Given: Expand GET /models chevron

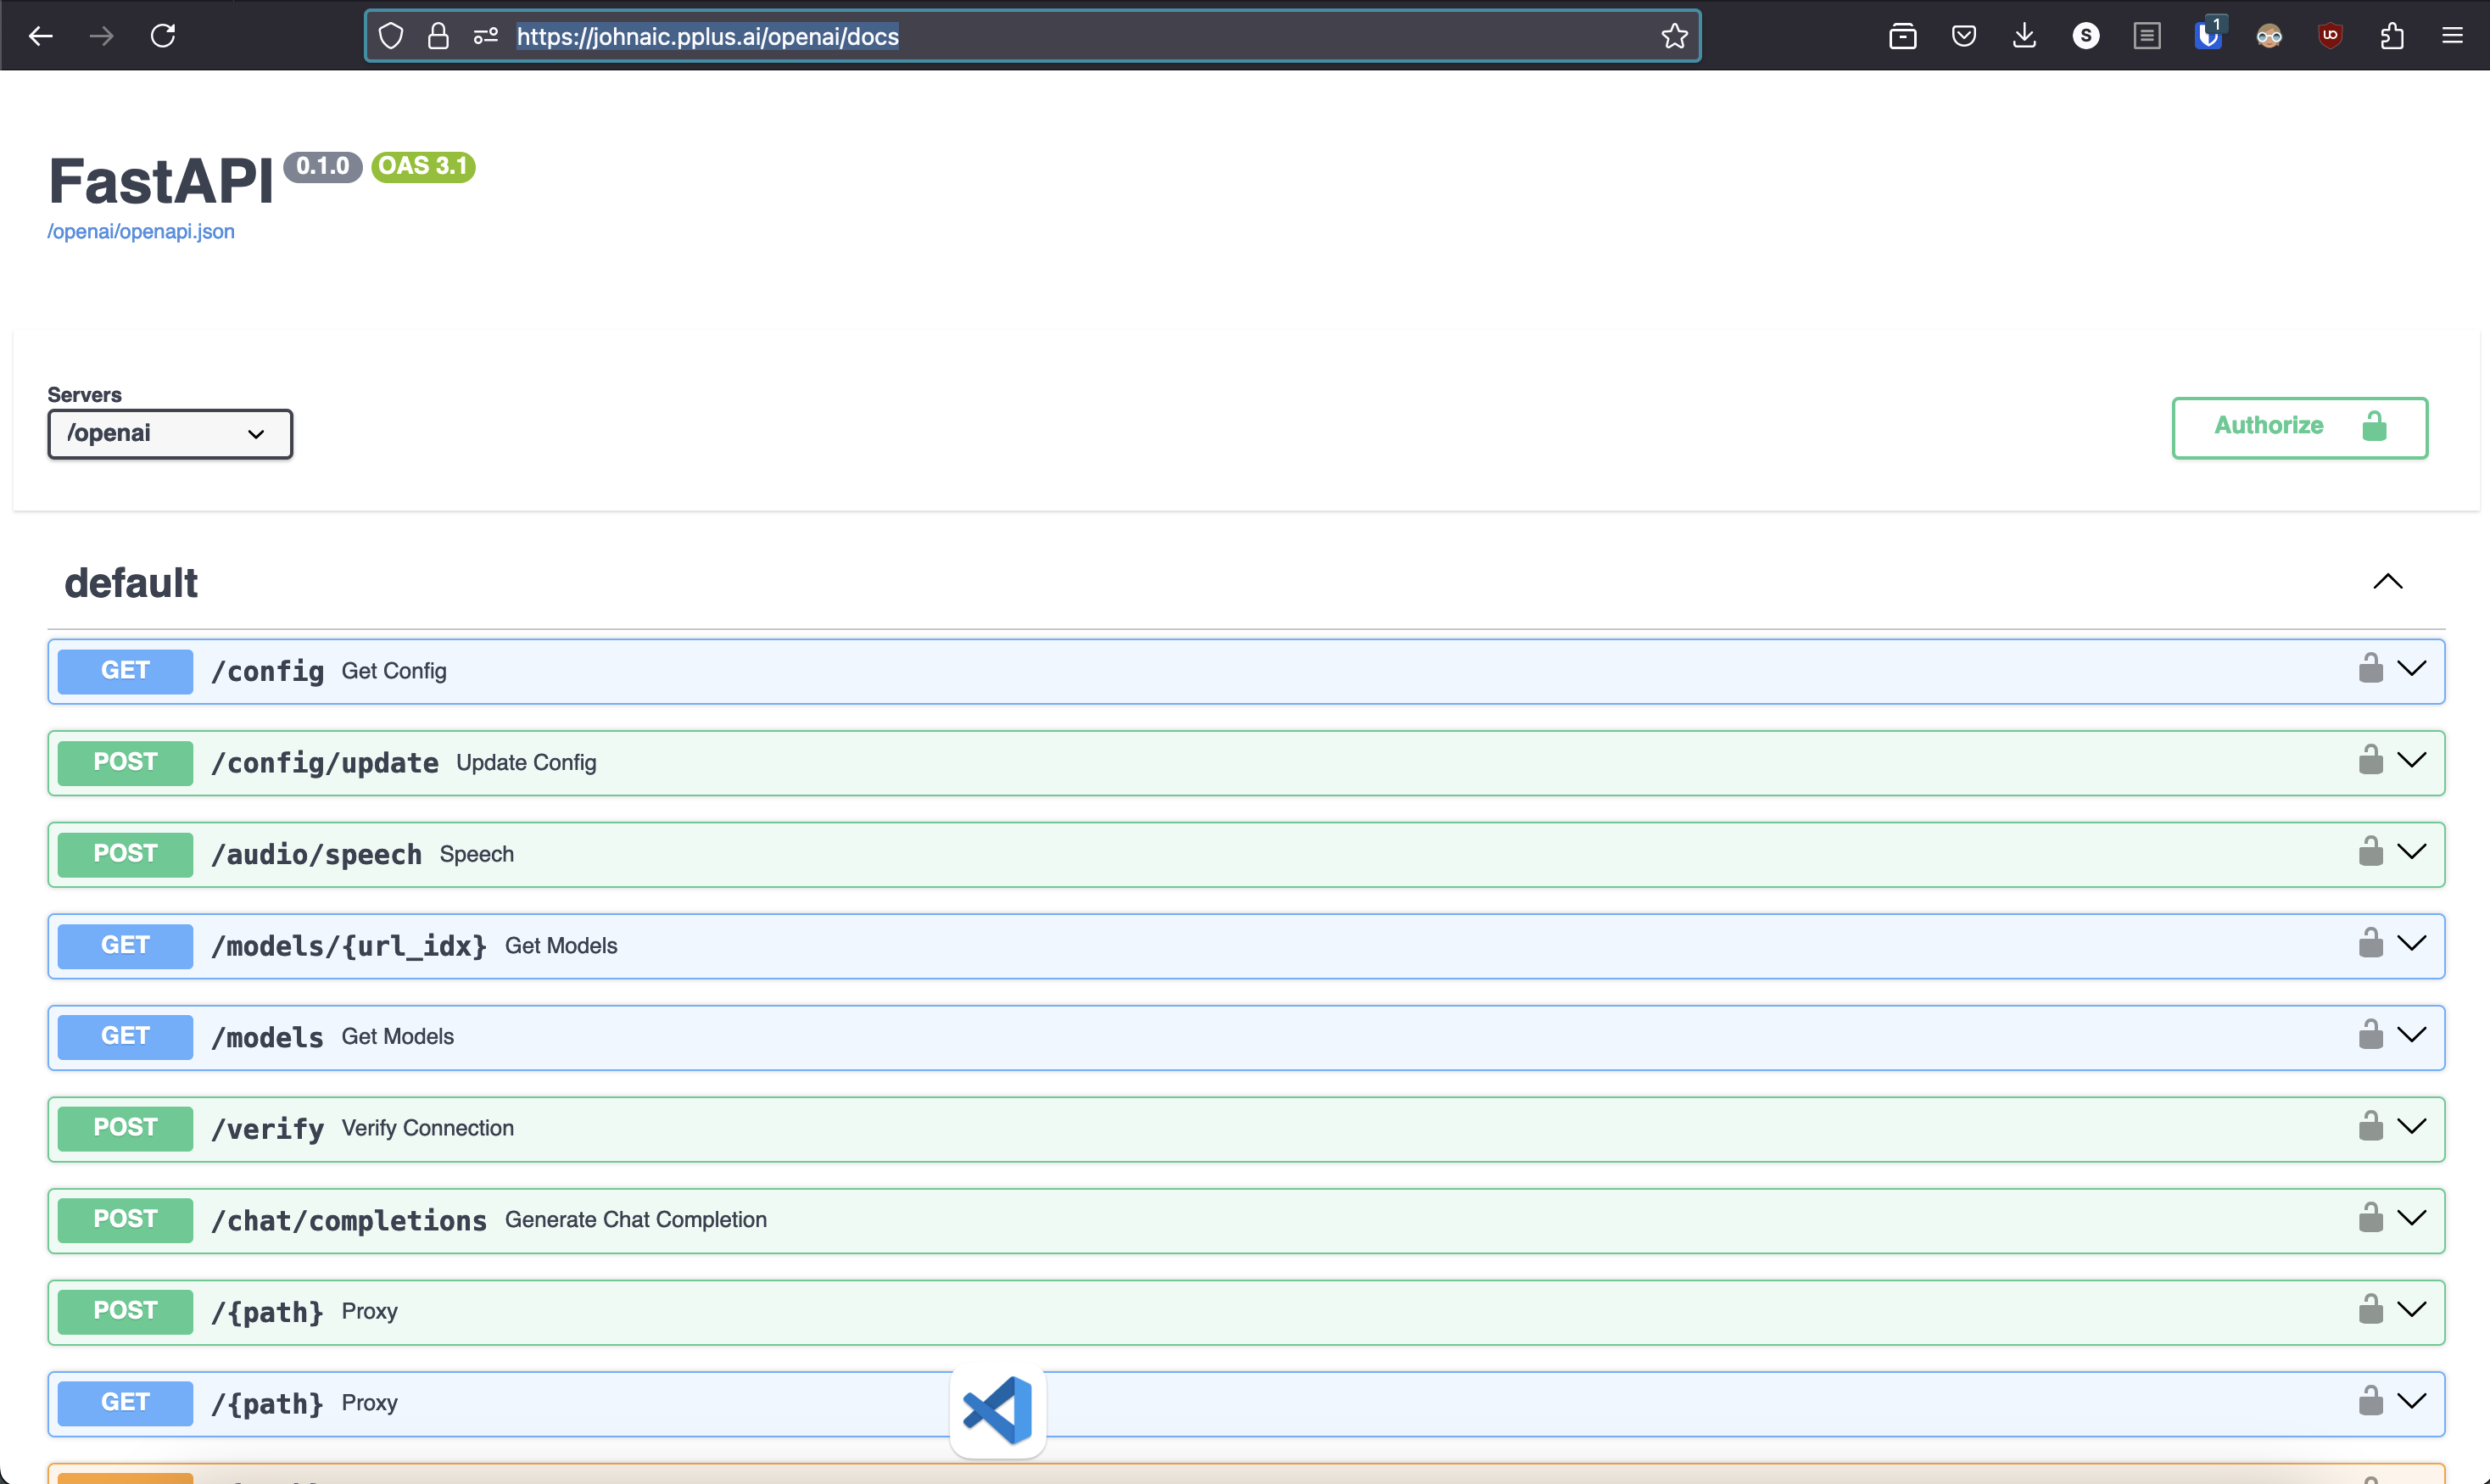Looking at the screenshot, I should pos(2412,1035).
